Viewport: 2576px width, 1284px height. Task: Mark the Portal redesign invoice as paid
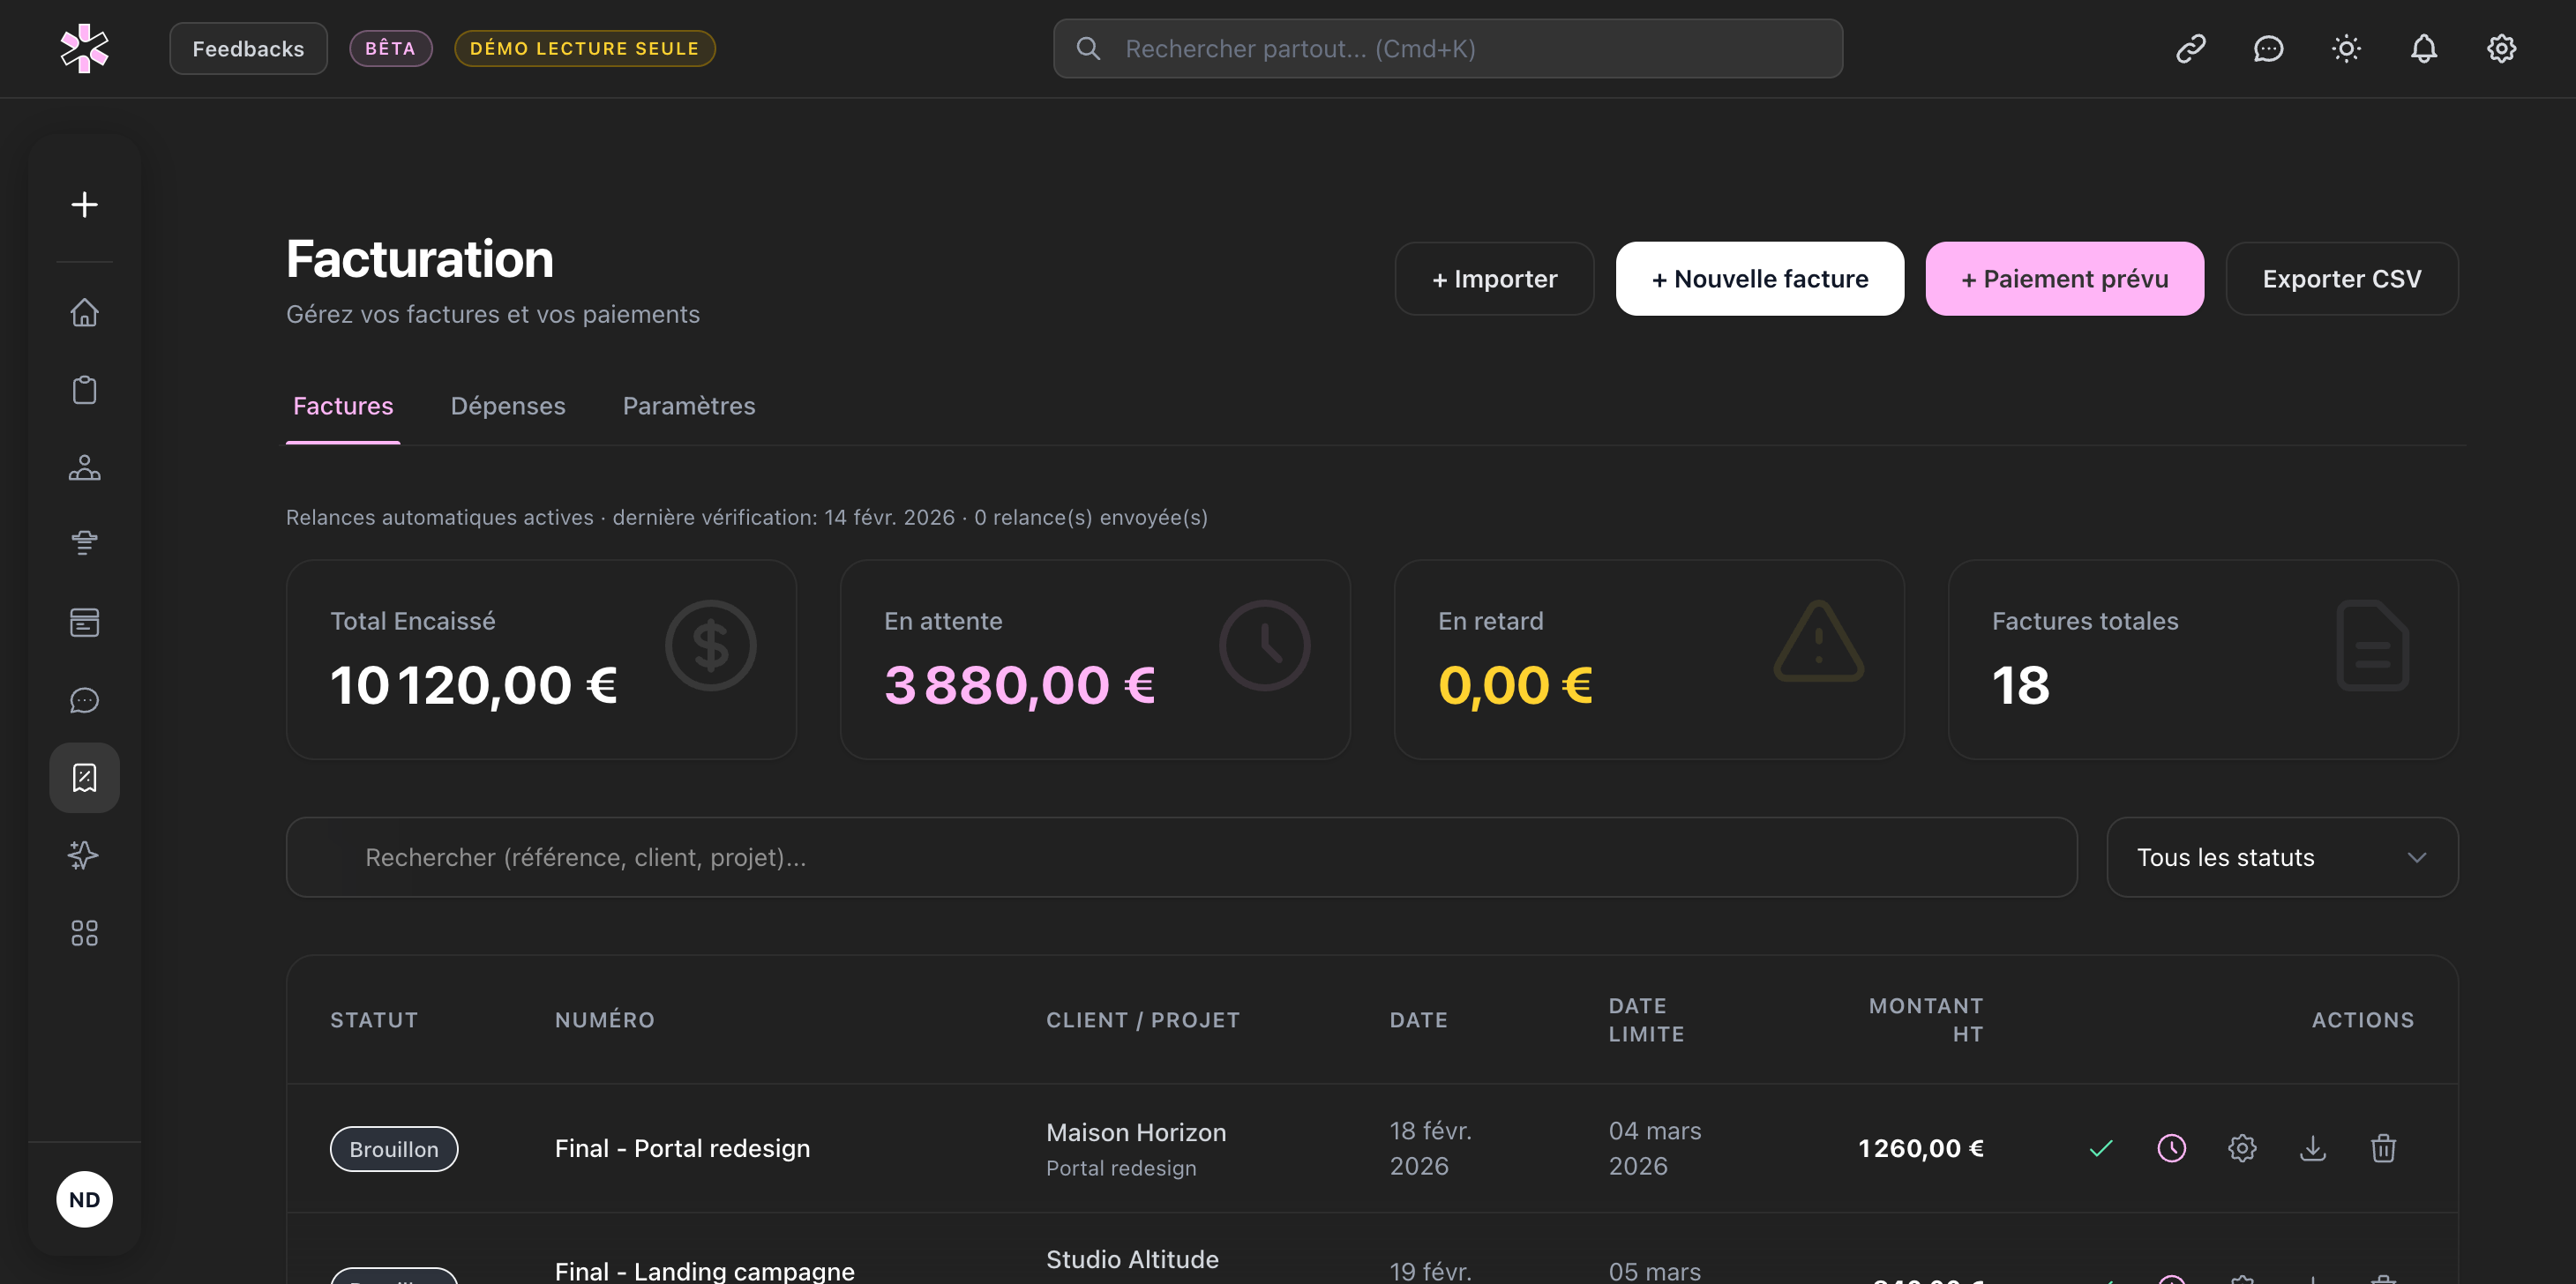point(2100,1148)
